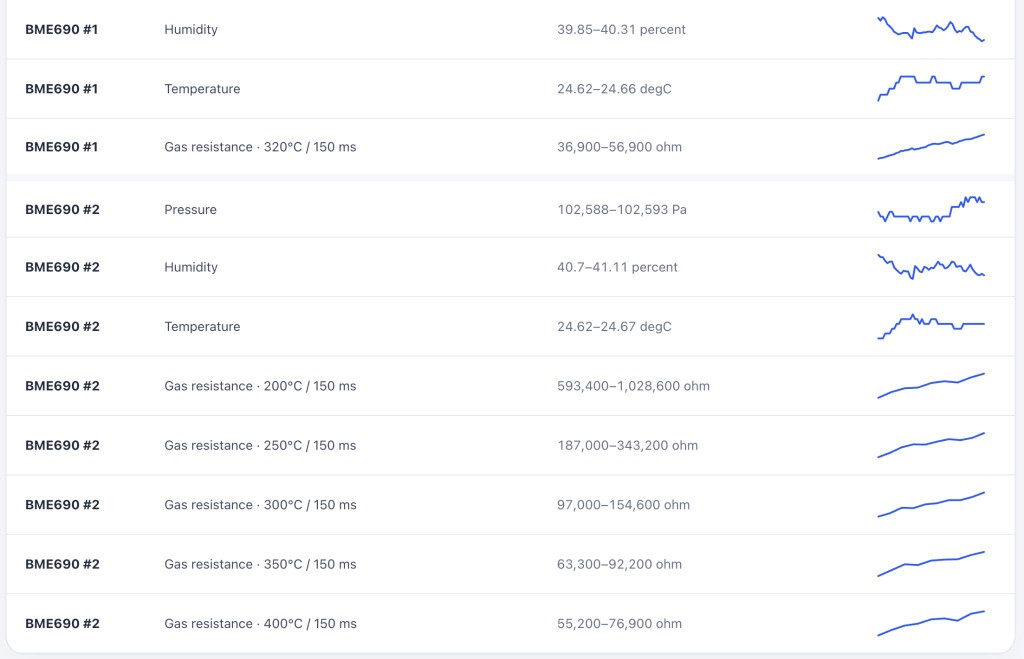Open the 200°C gas resistance sparkline
The height and width of the screenshot is (659, 1024).
click(x=931, y=385)
